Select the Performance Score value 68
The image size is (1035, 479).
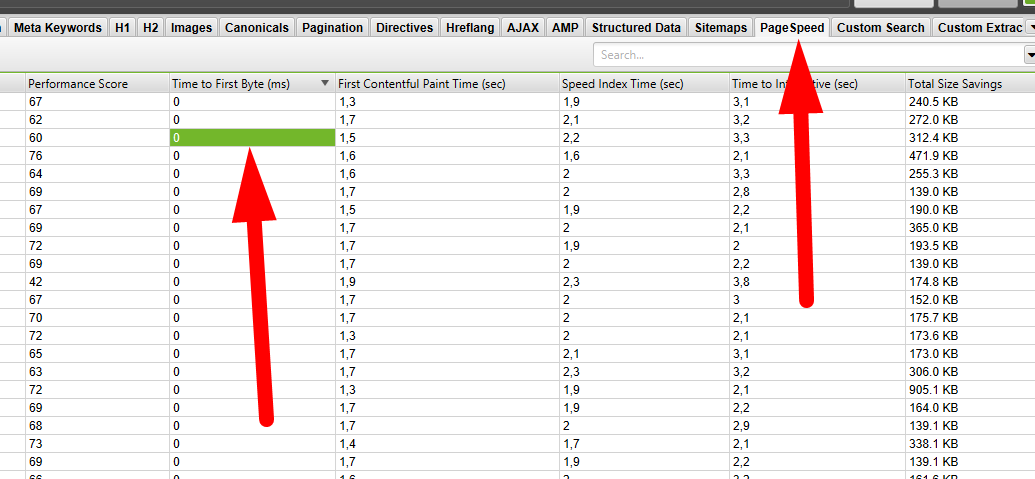[x=97, y=425]
